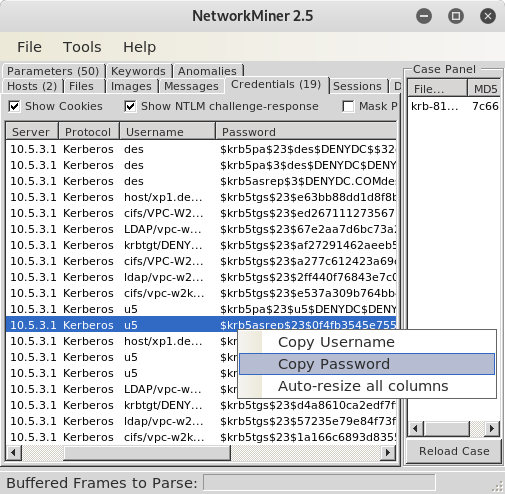Click the credentials horizontal scrollbar thumb
505x494 pixels.
pos(147,452)
